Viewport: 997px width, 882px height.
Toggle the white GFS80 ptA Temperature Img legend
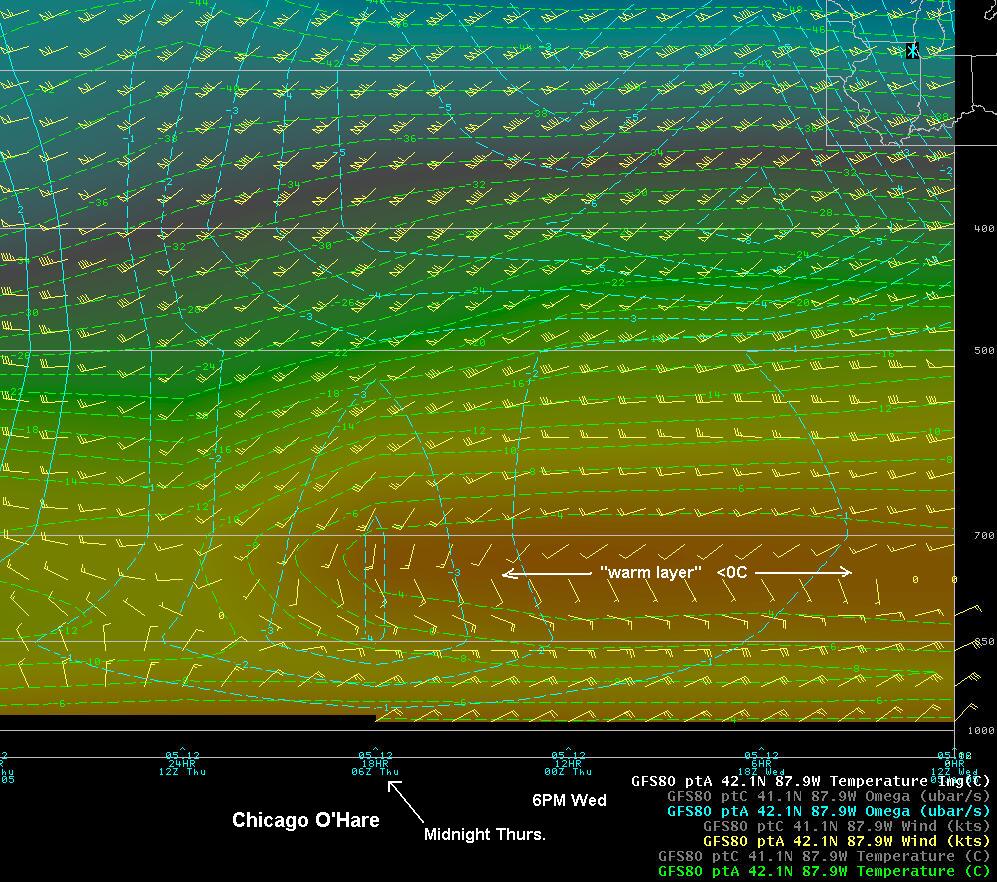[x=811, y=781]
